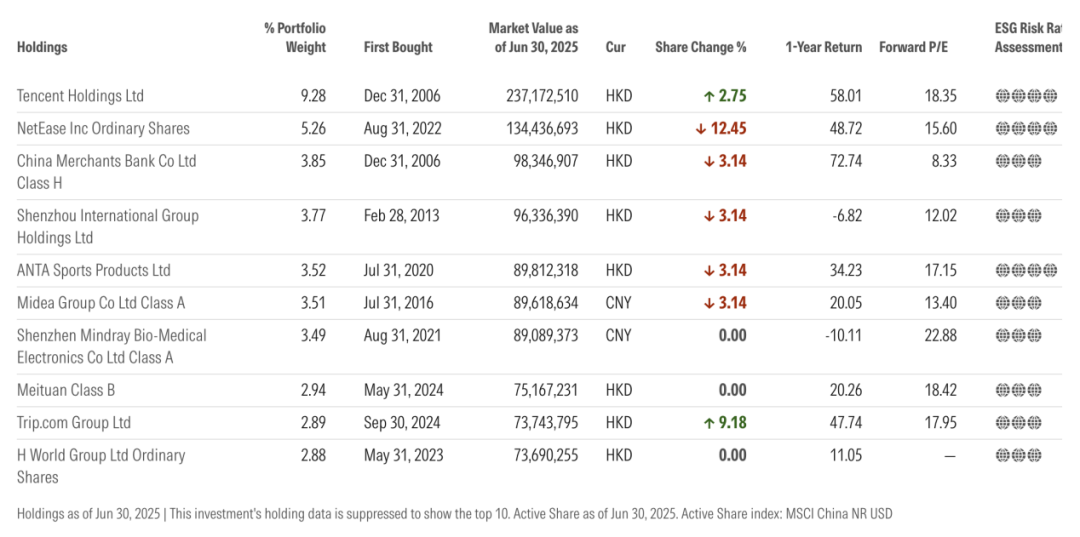Click the Share Change % column header
The image size is (1080, 537).
tap(700, 47)
